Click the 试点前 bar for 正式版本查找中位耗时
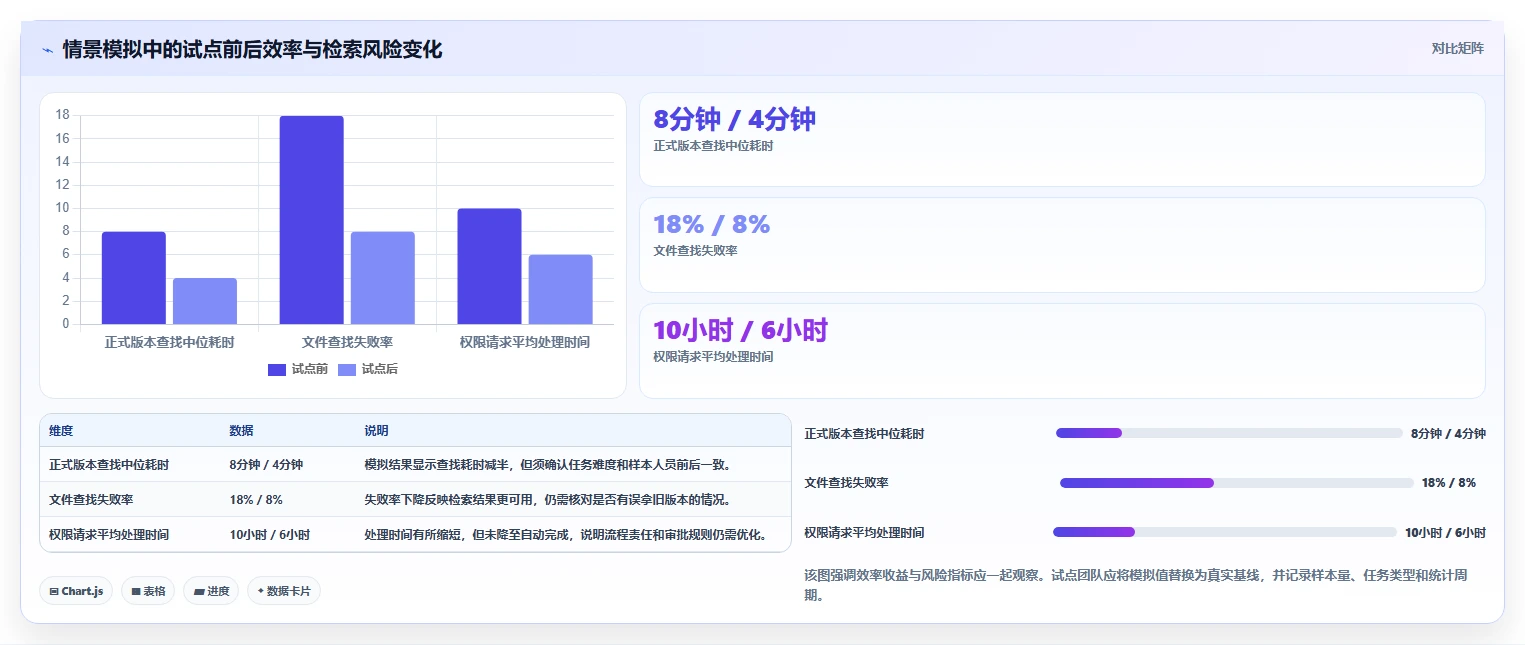Viewport: 1525px width, 645px height. [x=134, y=278]
